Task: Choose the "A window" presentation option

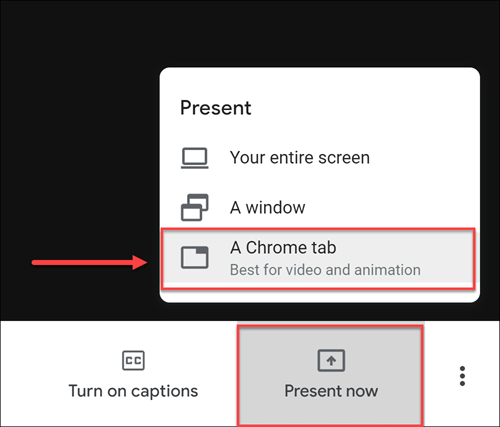Action: click(x=320, y=207)
